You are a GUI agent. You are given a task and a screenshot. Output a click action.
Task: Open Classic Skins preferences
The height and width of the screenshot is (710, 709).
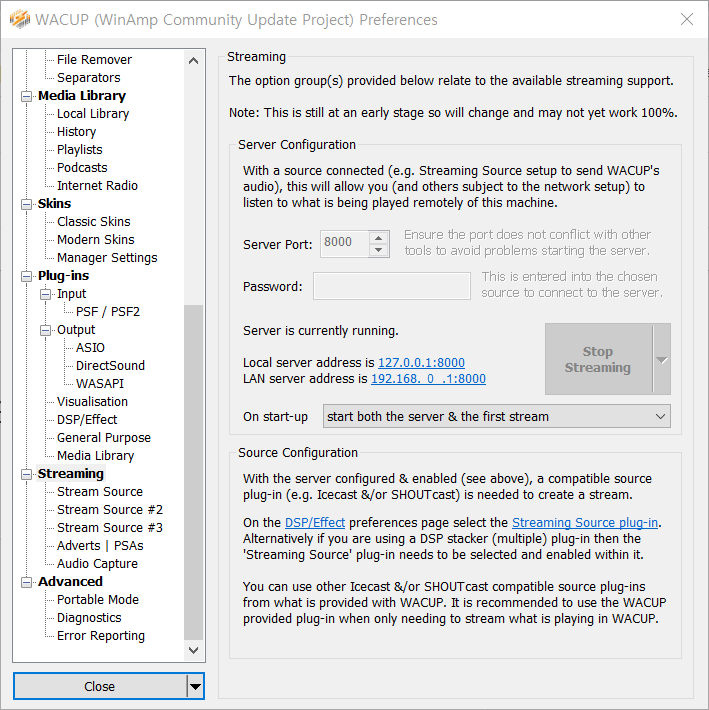tap(94, 222)
